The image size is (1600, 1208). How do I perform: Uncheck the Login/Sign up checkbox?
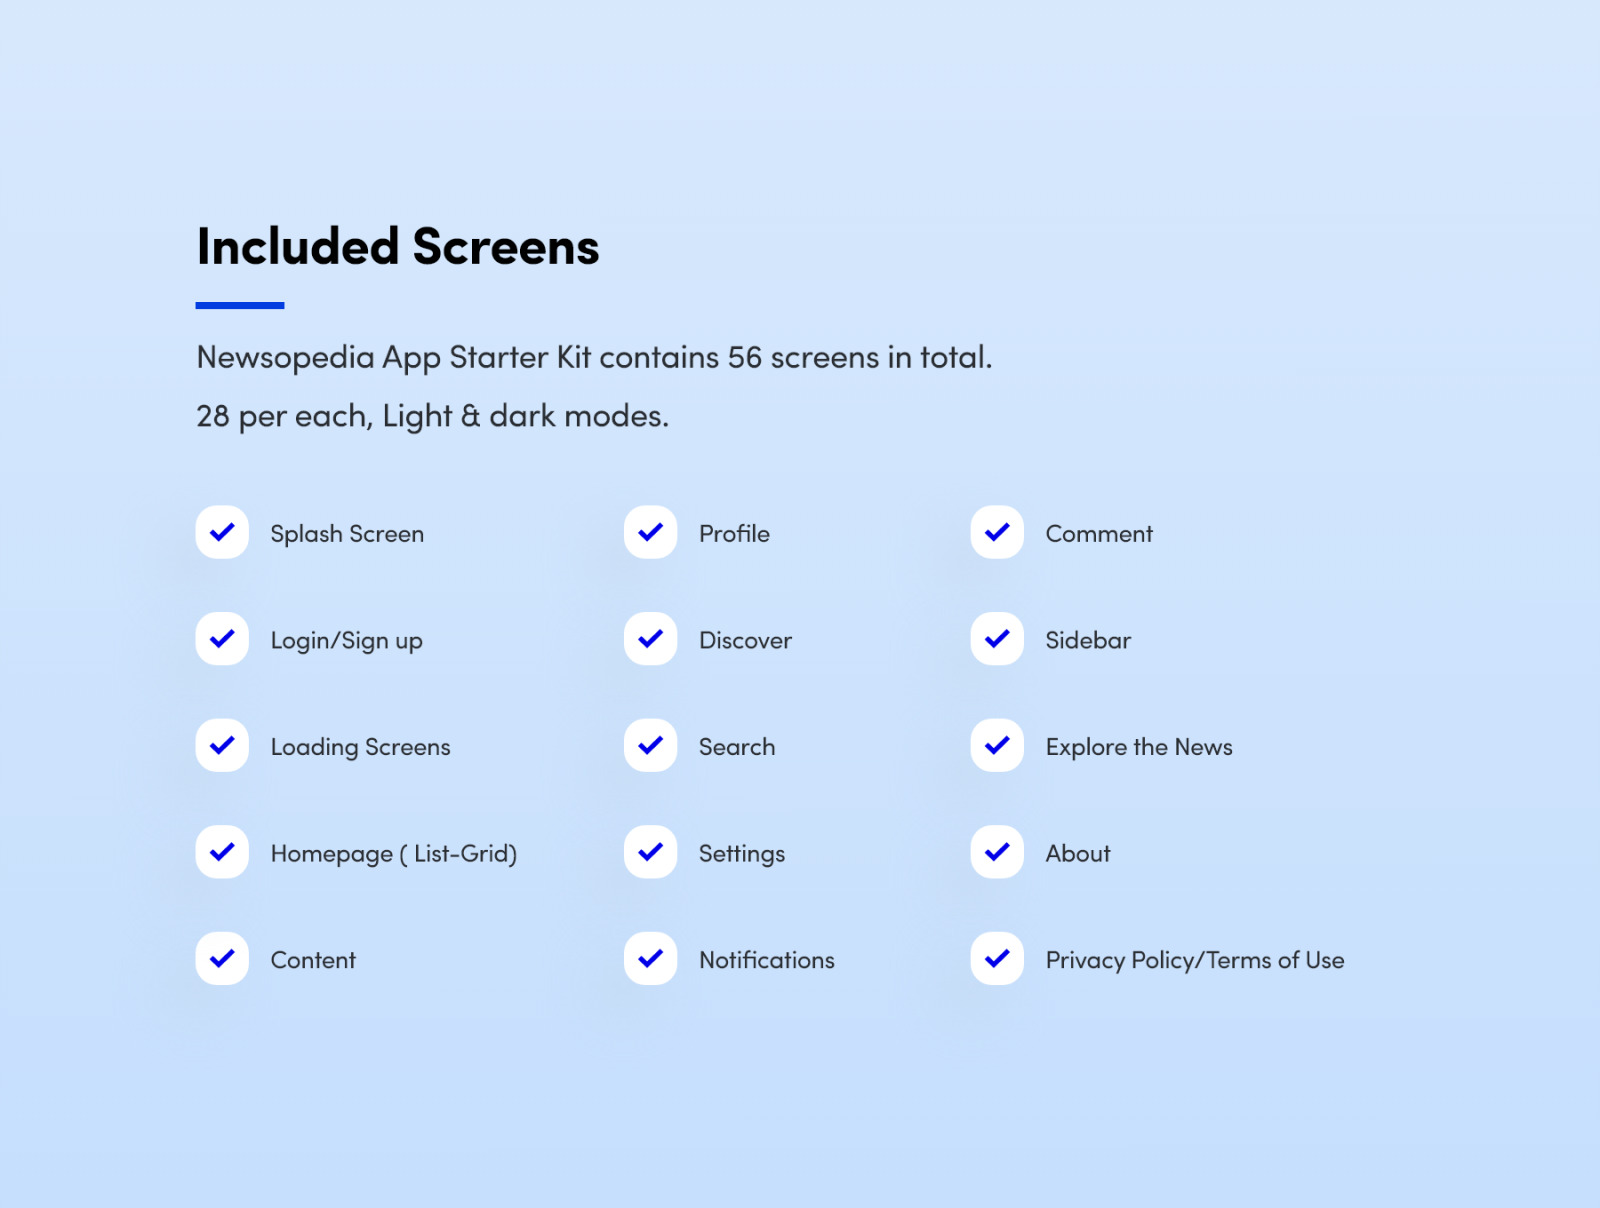click(x=222, y=639)
